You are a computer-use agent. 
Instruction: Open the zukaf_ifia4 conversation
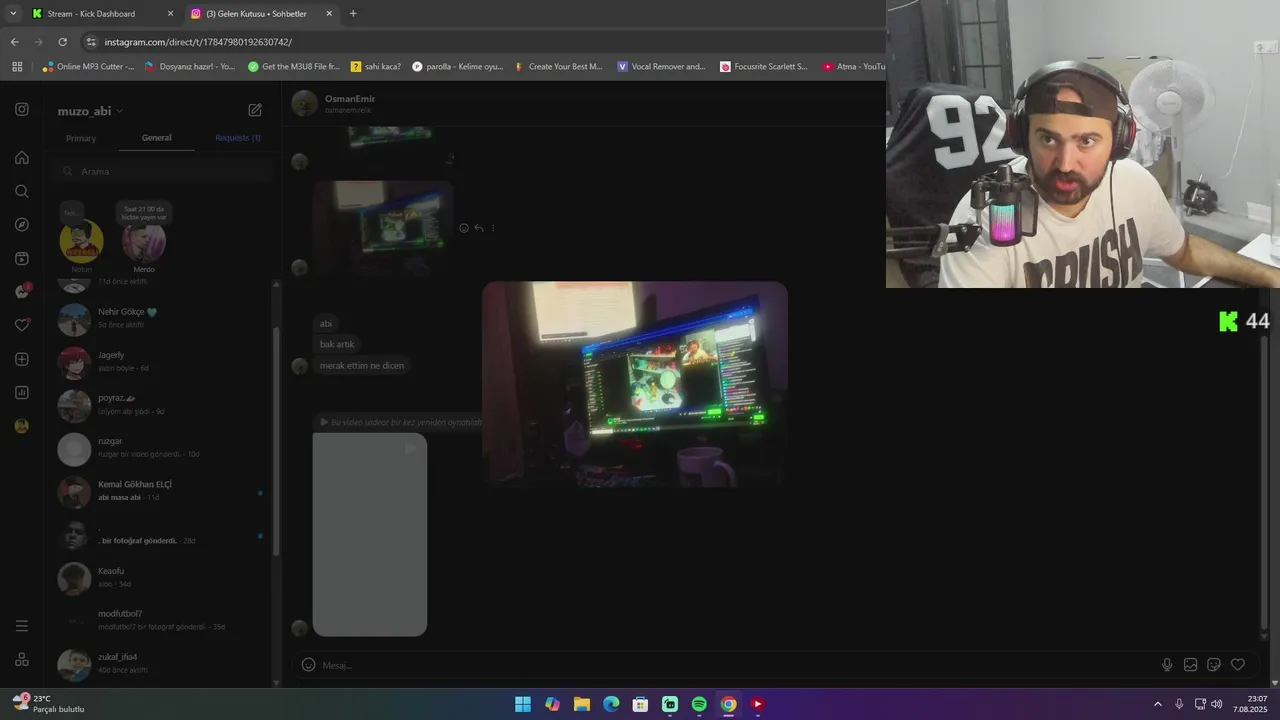(x=158, y=663)
